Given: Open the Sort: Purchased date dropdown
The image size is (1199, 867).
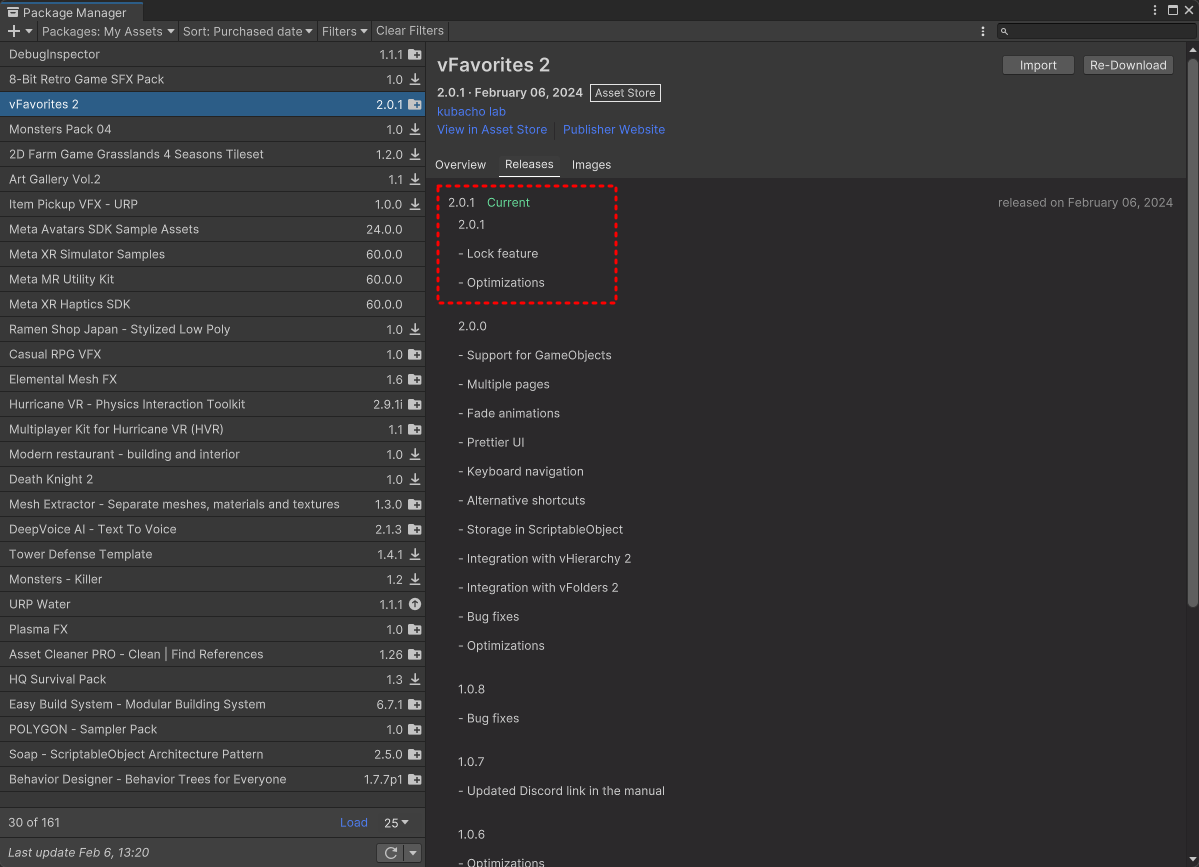Looking at the screenshot, I should (x=247, y=31).
